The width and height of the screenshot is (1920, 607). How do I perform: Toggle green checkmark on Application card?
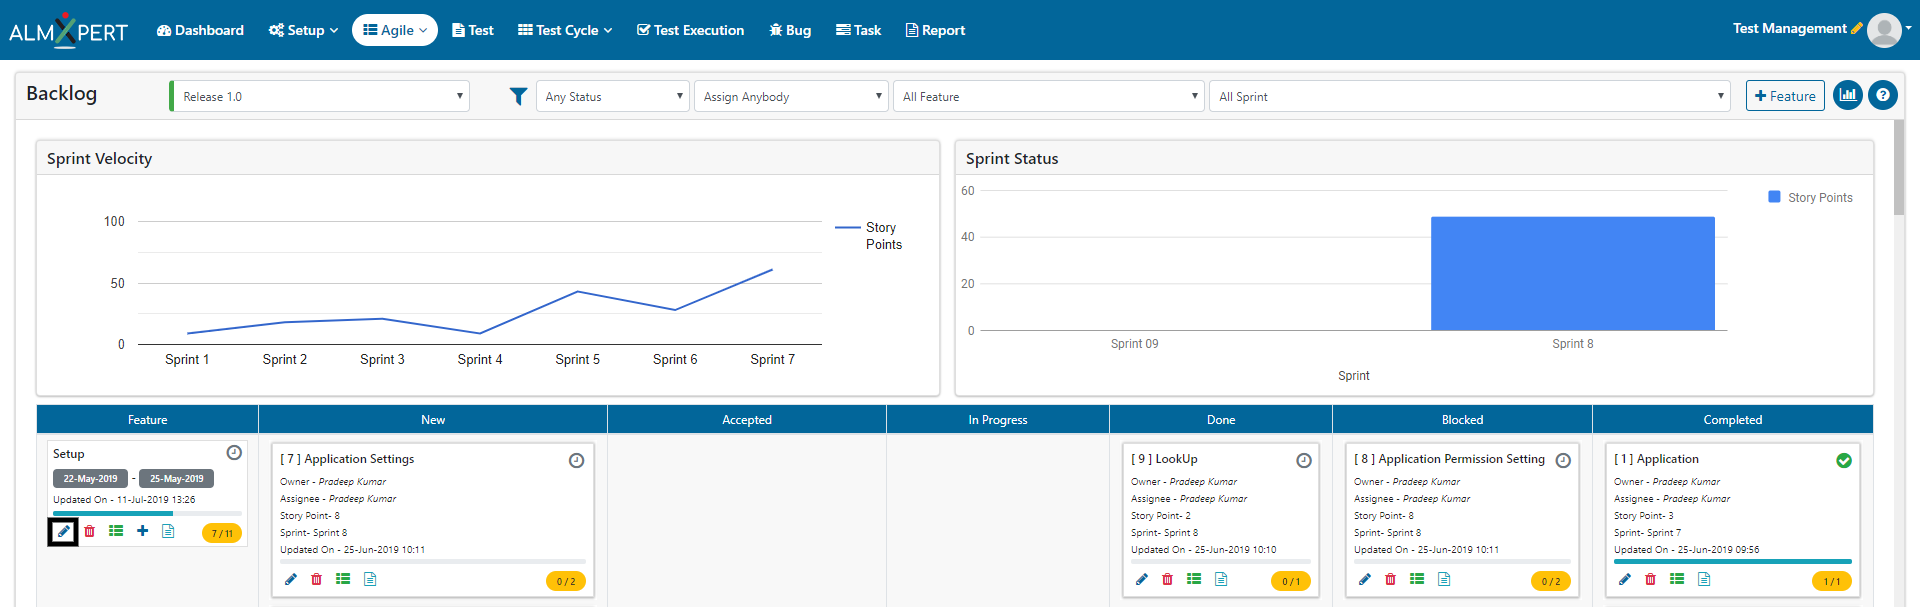pos(1844,460)
